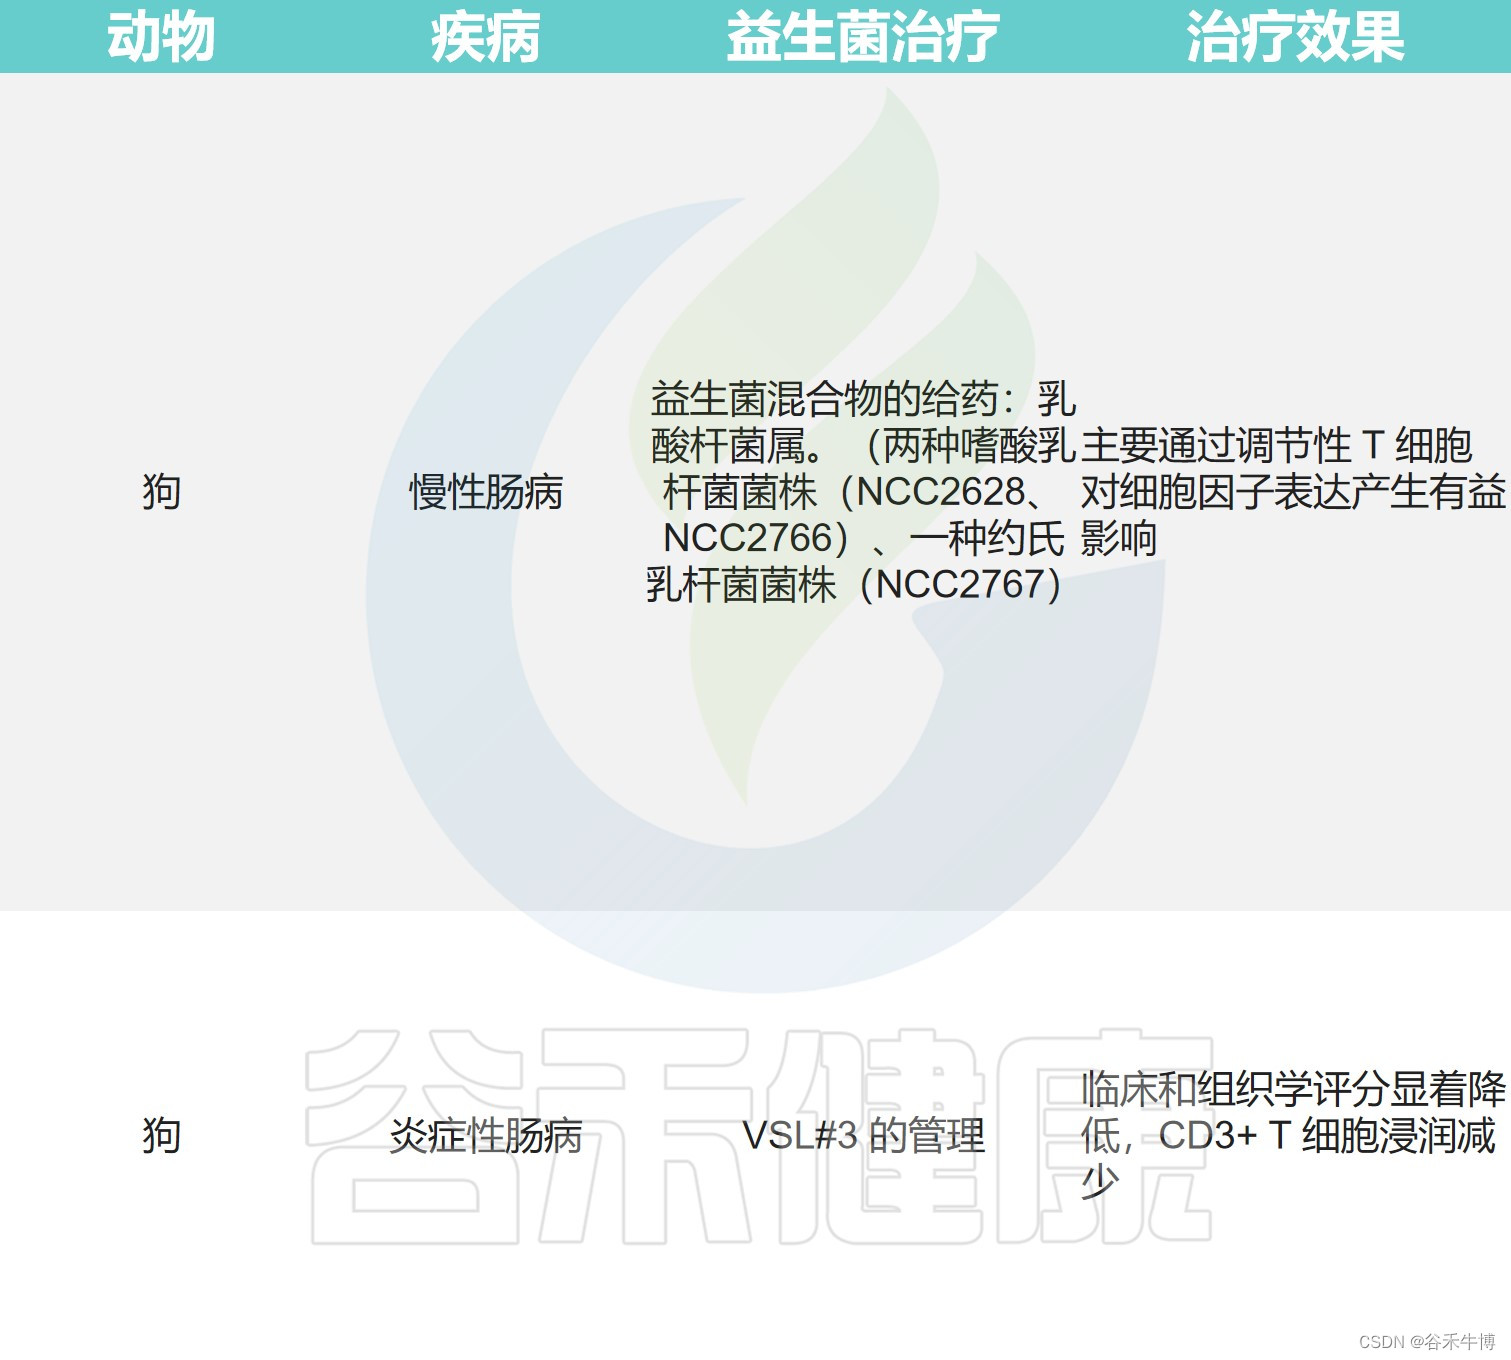Screen dimensions: 1511x1360
Task: Click the 益生菌治疗 column header
Action: [x=862, y=37]
